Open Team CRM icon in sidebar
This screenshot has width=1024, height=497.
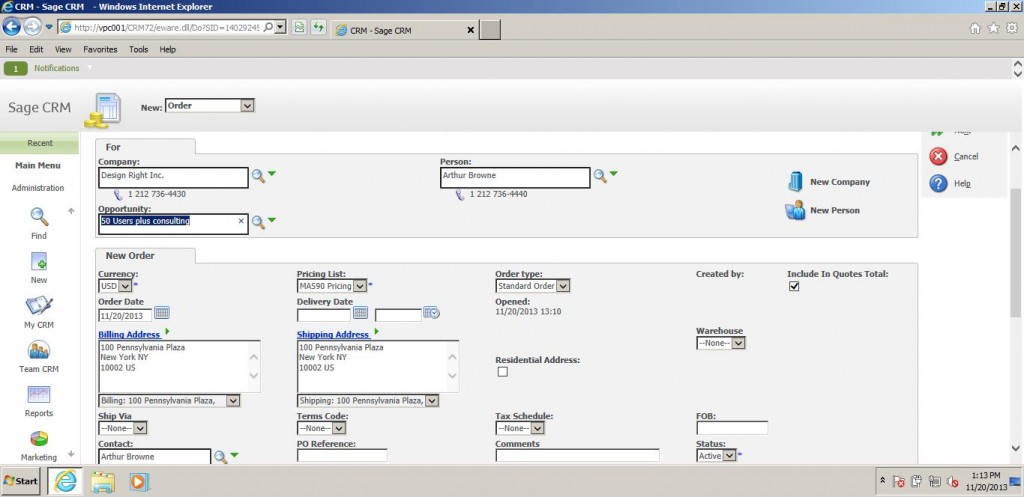coord(39,350)
